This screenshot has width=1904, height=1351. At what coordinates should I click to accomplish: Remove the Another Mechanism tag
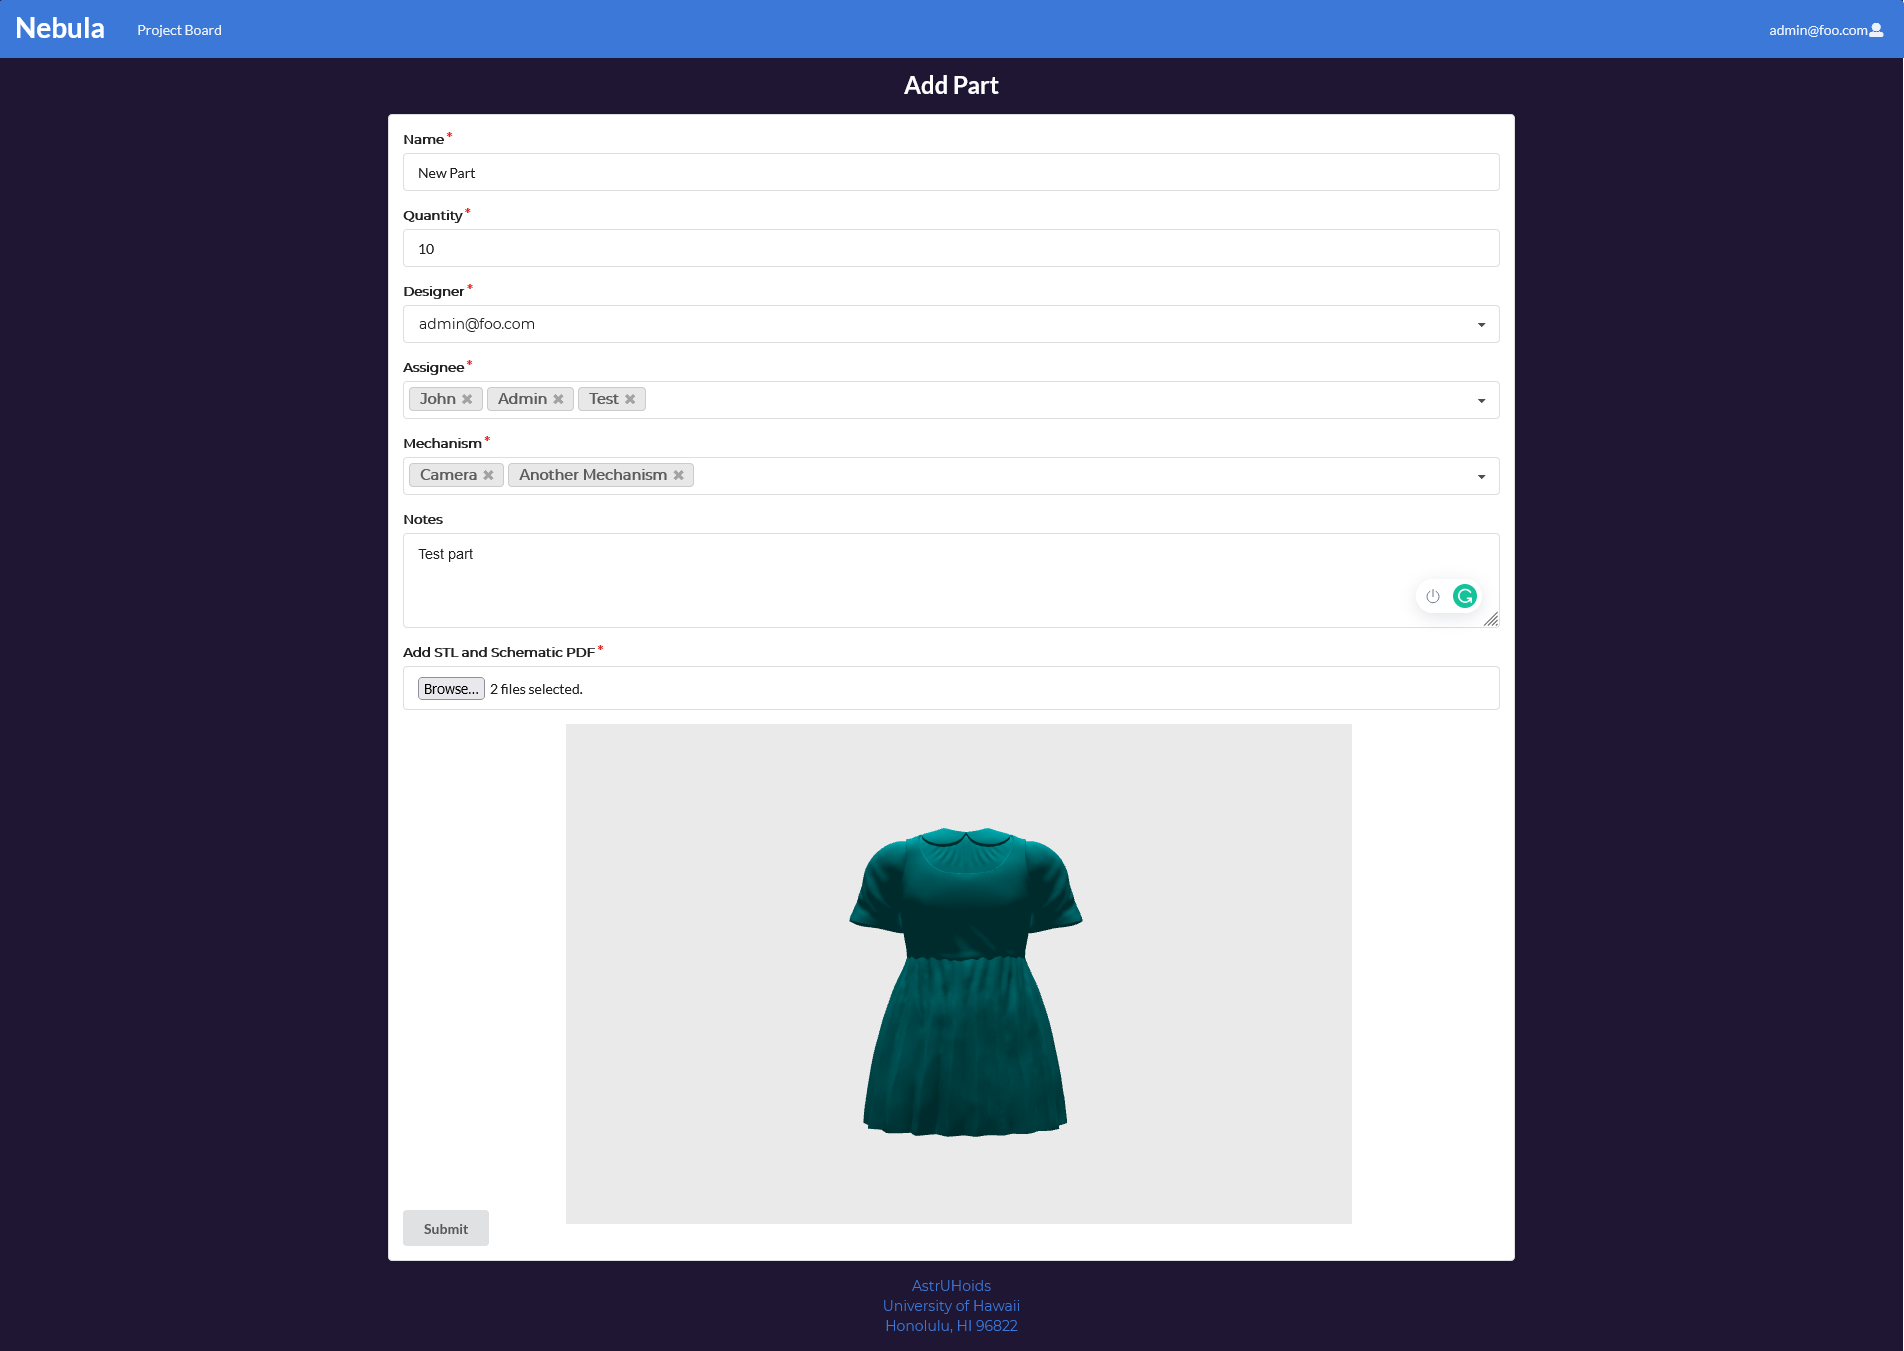tap(678, 475)
